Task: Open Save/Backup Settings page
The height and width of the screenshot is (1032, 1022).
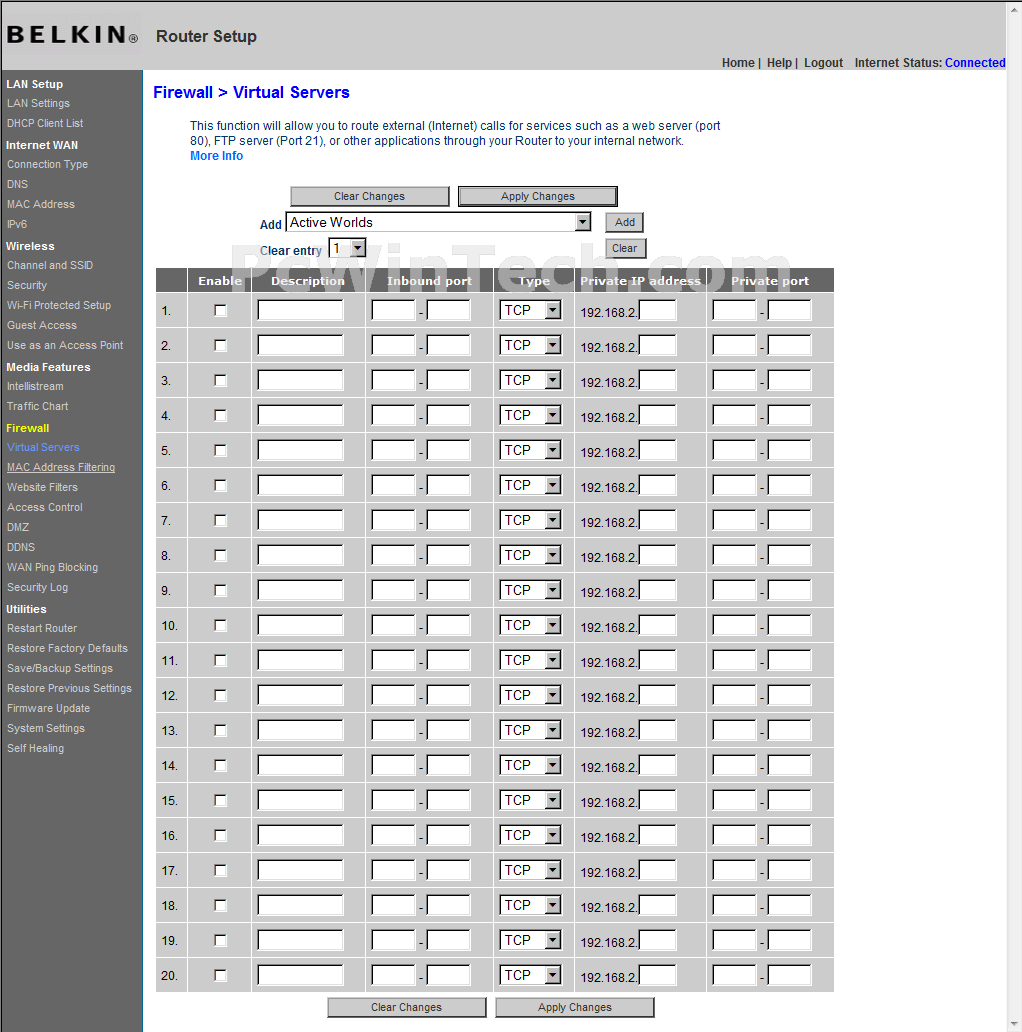Action: pos(60,668)
